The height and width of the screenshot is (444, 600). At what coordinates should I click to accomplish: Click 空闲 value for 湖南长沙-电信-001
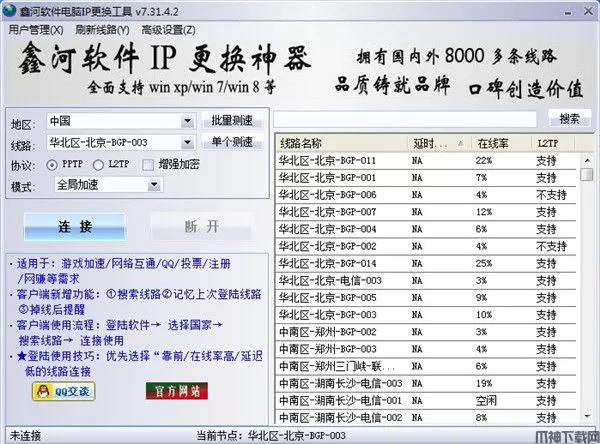coord(486,401)
